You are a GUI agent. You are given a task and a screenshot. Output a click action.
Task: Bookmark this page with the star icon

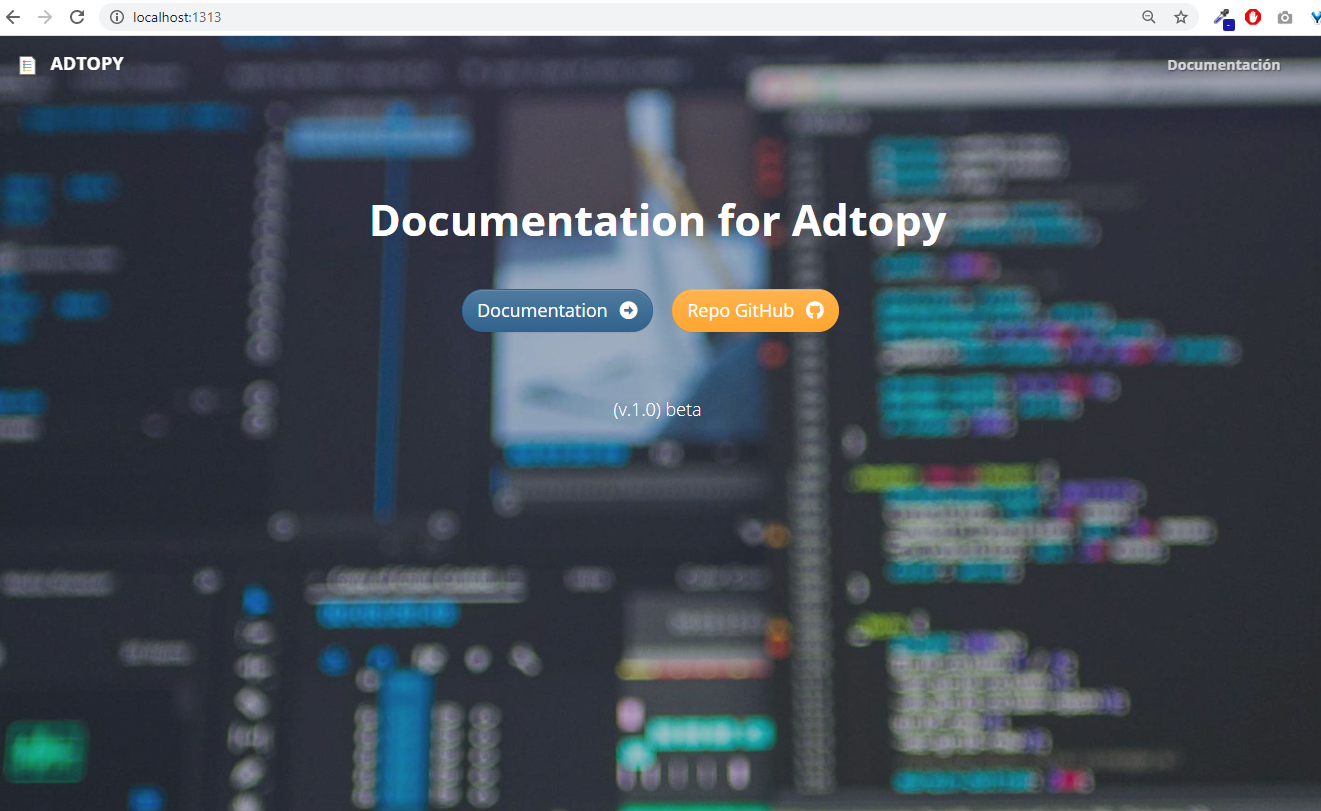1181,17
